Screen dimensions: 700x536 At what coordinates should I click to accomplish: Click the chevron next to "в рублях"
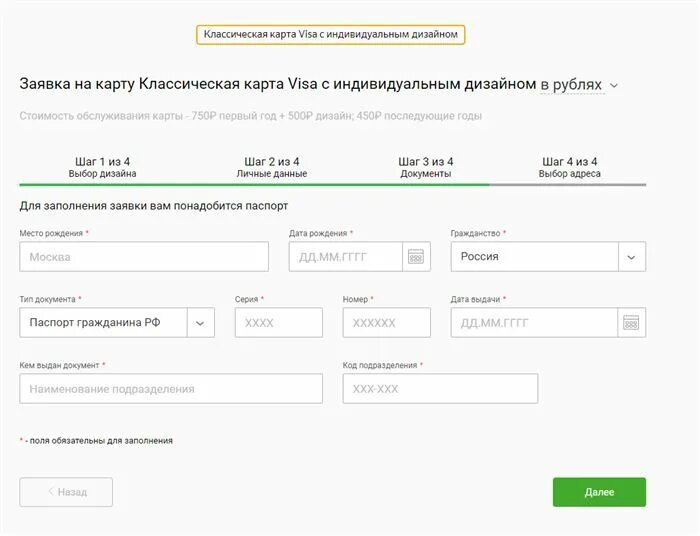[614, 85]
